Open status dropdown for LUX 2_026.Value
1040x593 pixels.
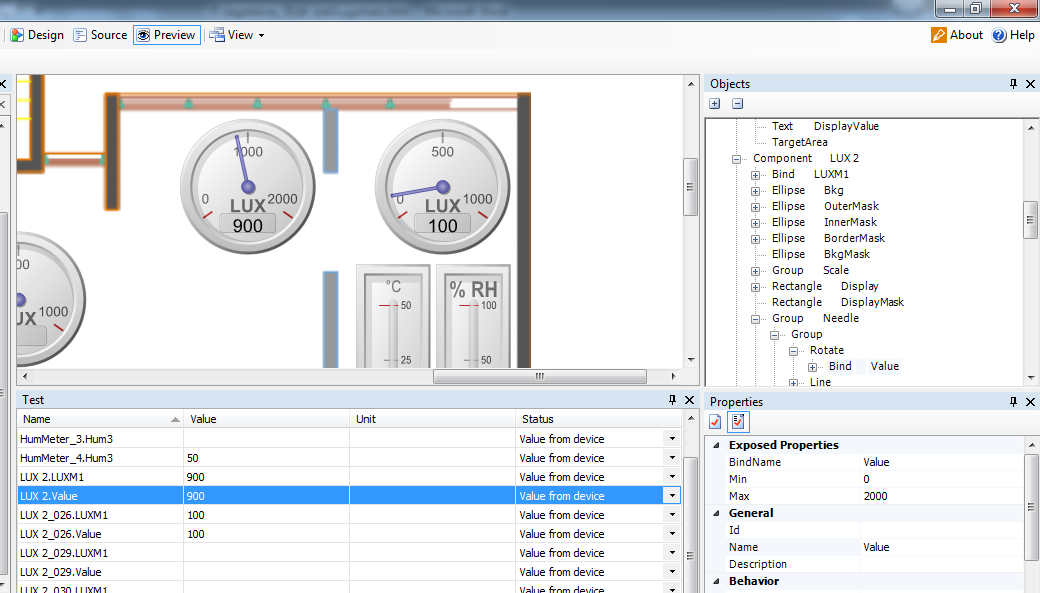[x=672, y=534]
